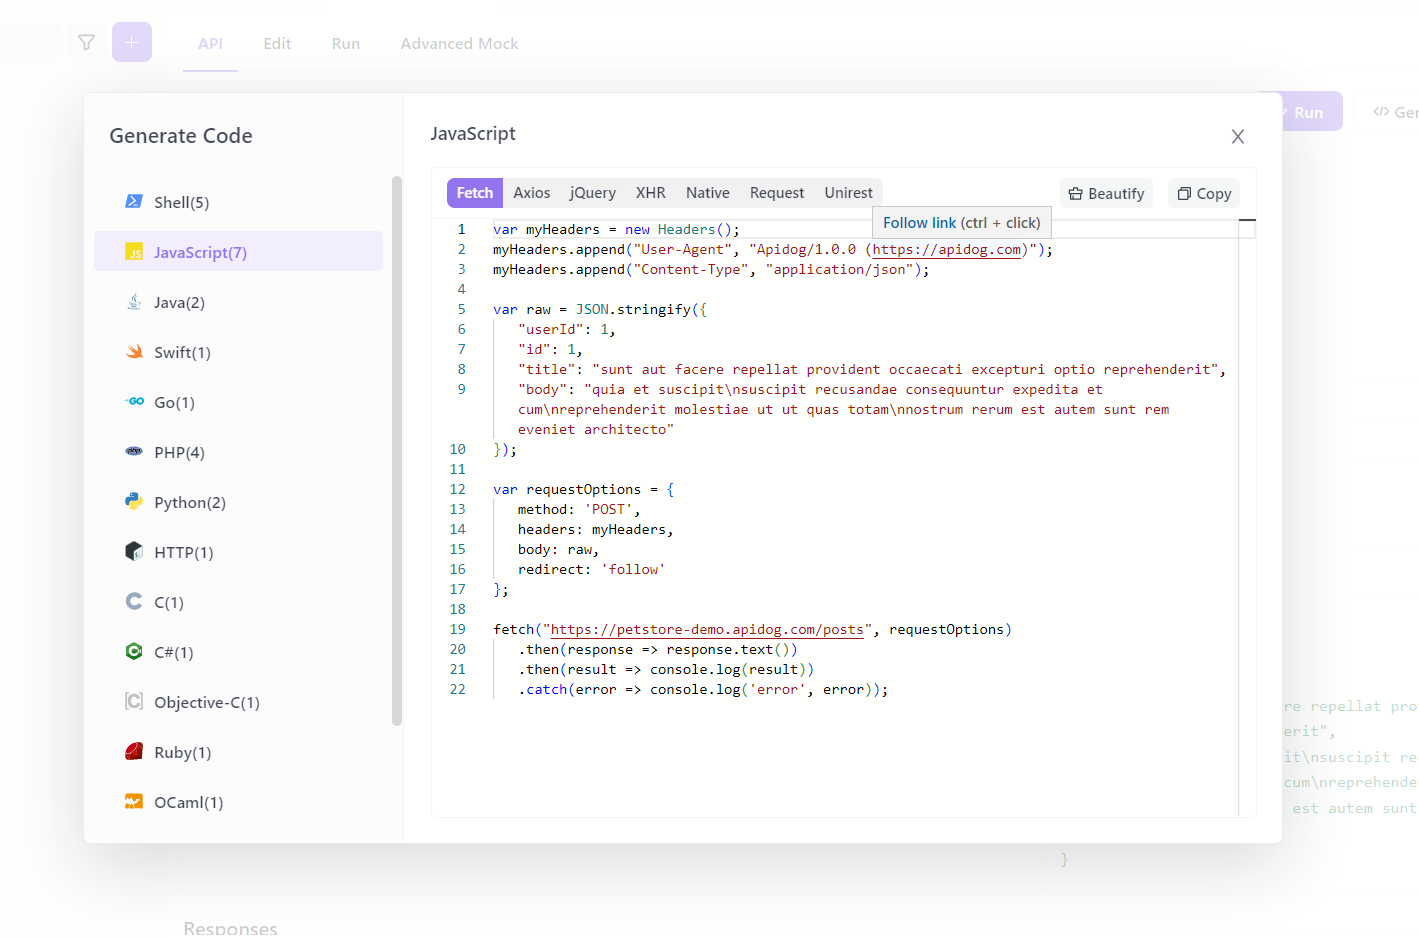The width and height of the screenshot is (1419, 937).
Task: Switch to Fetch code tab
Action: (475, 193)
